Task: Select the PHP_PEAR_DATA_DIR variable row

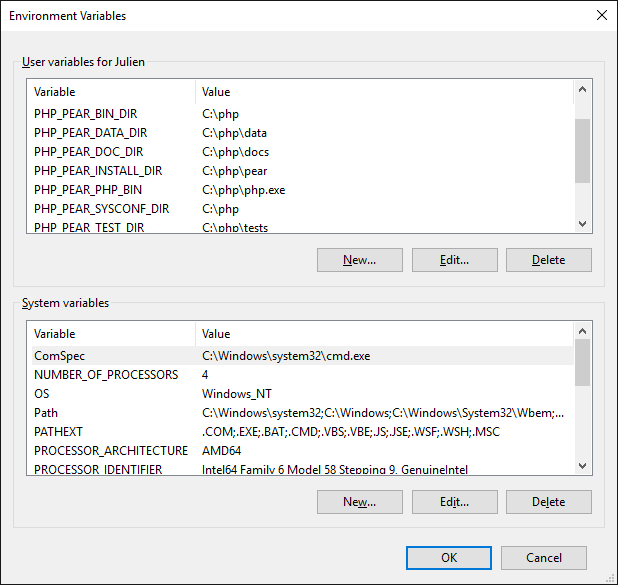Action: [x=302, y=133]
